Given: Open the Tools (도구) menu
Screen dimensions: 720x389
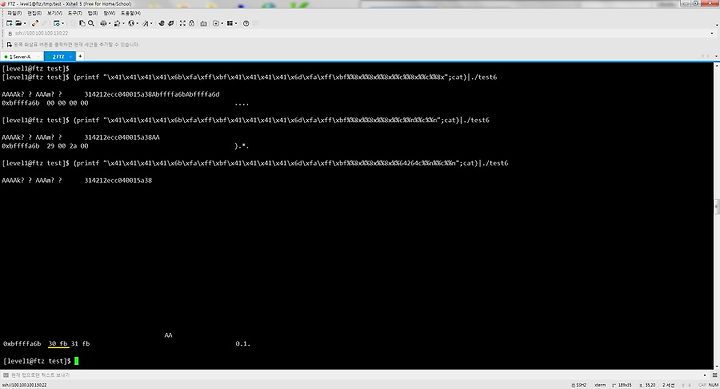Looking at the screenshot, I should point(75,13).
